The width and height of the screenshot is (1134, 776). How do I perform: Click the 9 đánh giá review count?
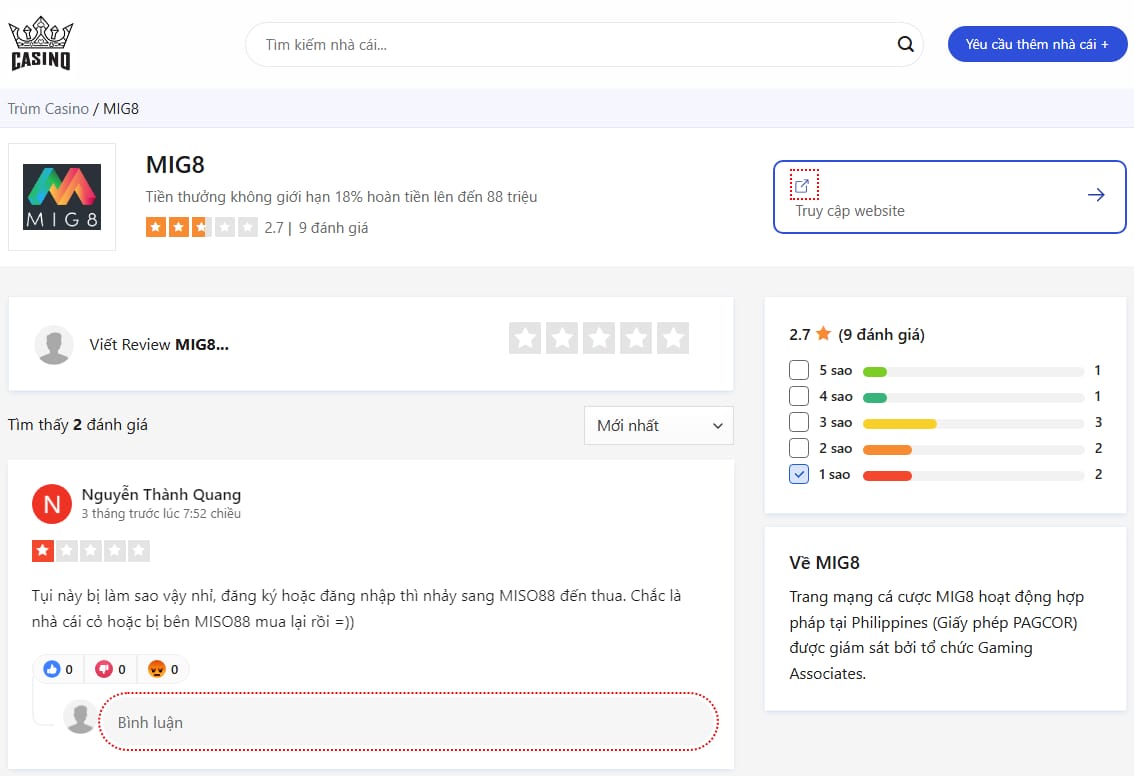(333, 228)
